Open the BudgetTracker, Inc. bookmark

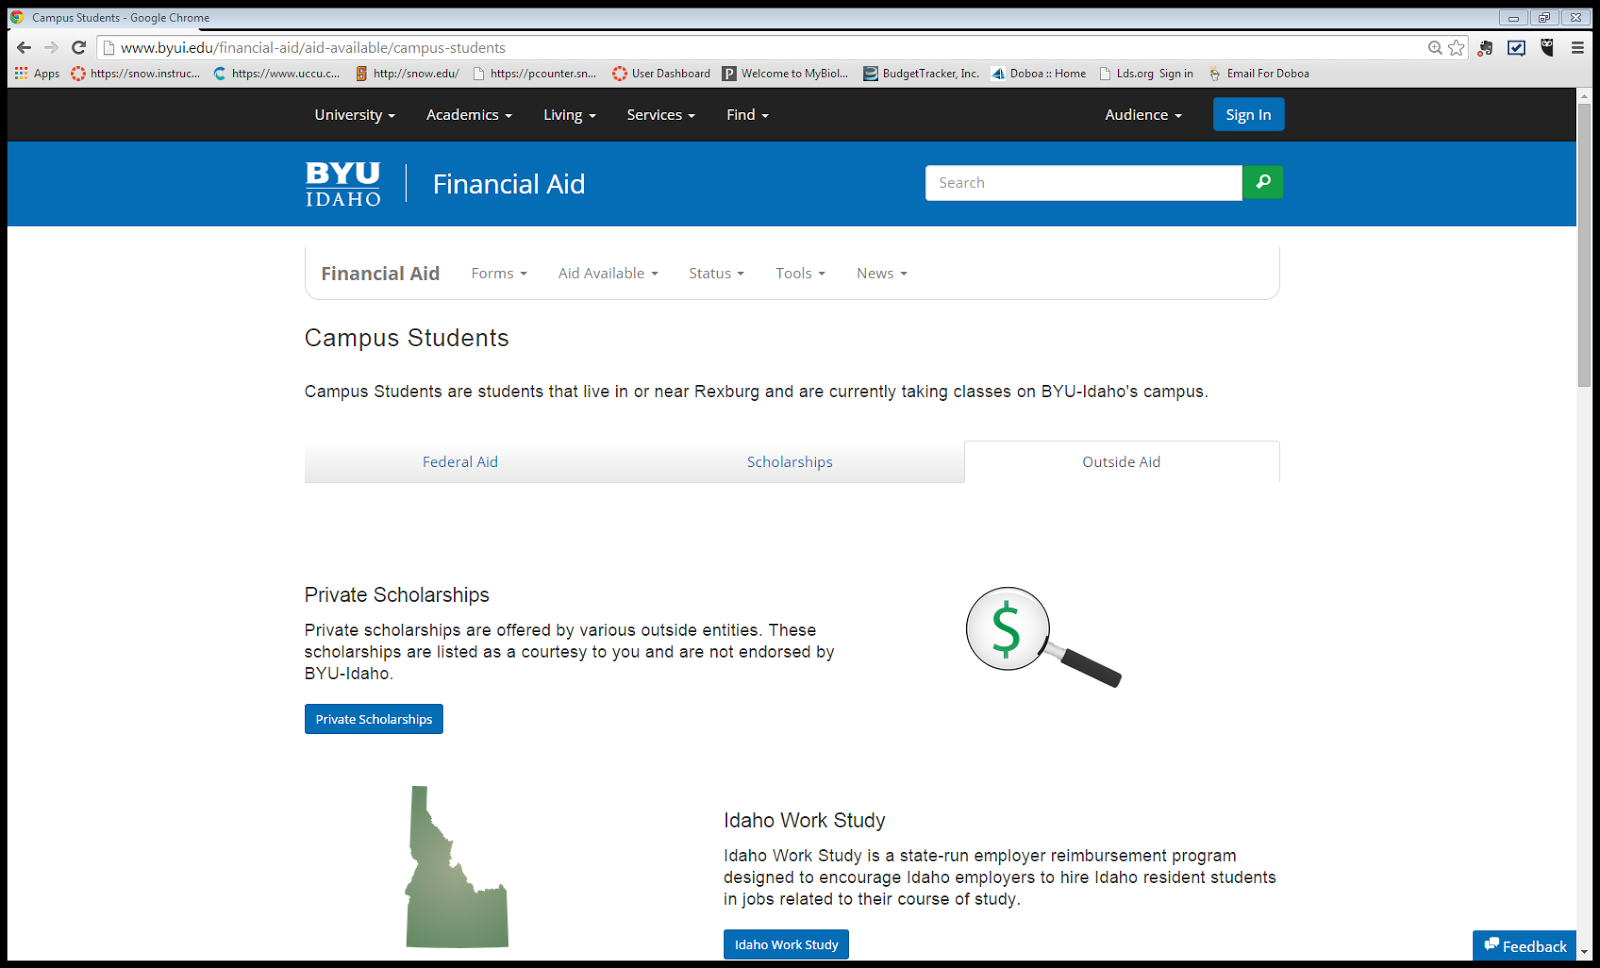coord(921,73)
